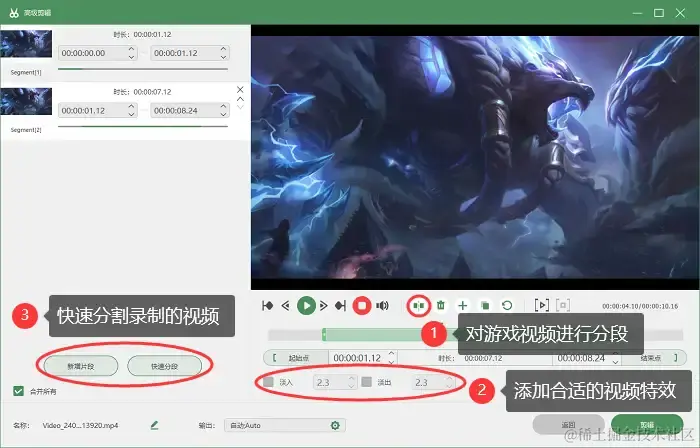Enable the 淡出 fade-out checkbox
This screenshot has height=448, width=700.
pyautogui.click(x=367, y=382)
